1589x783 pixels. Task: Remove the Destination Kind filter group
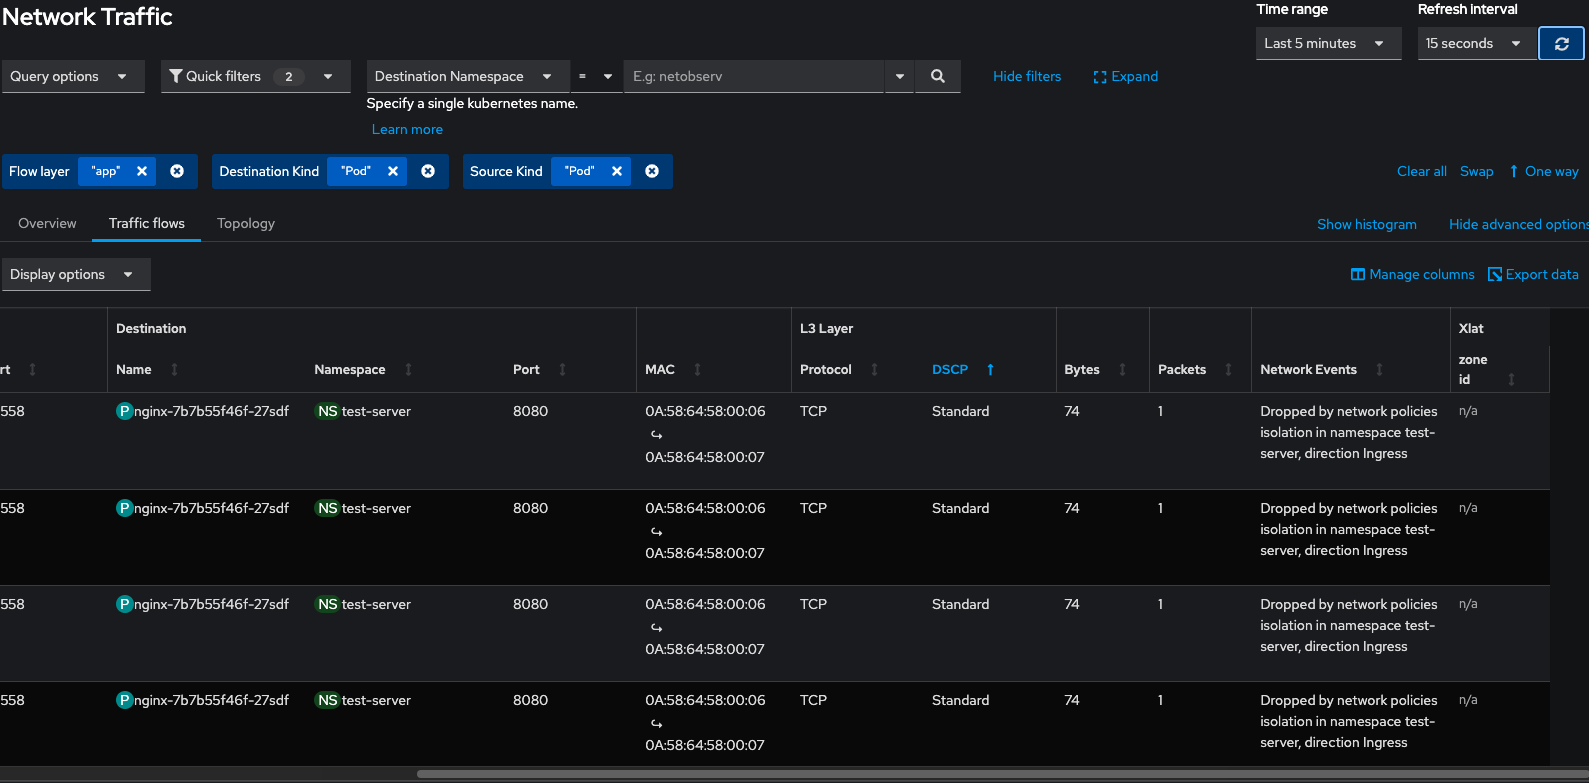tap(428, 171)
